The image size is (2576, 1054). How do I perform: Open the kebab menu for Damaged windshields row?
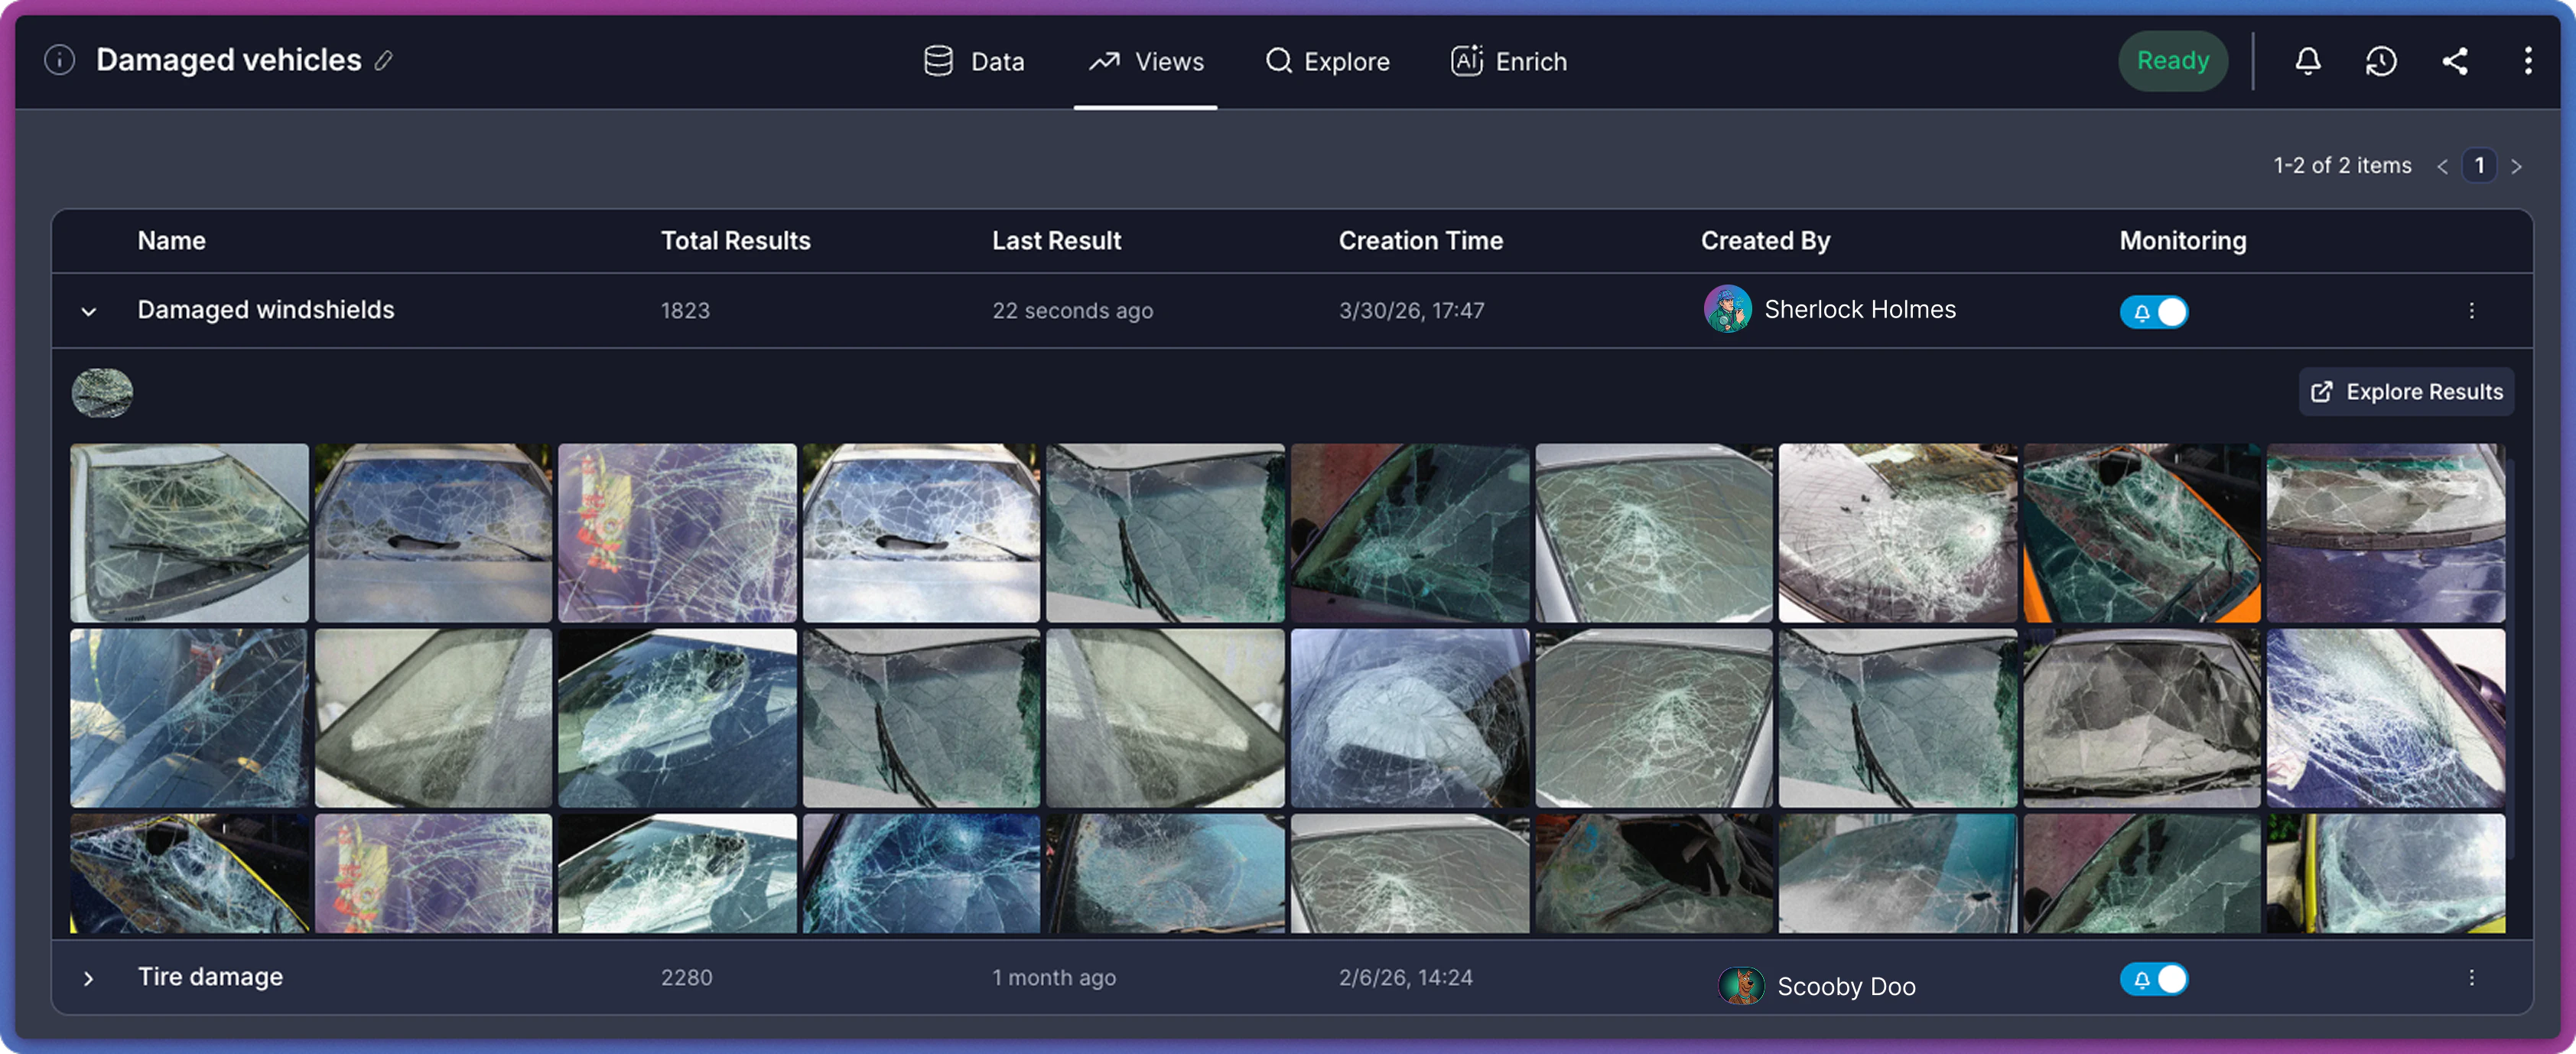click(x=2472, y=311)
